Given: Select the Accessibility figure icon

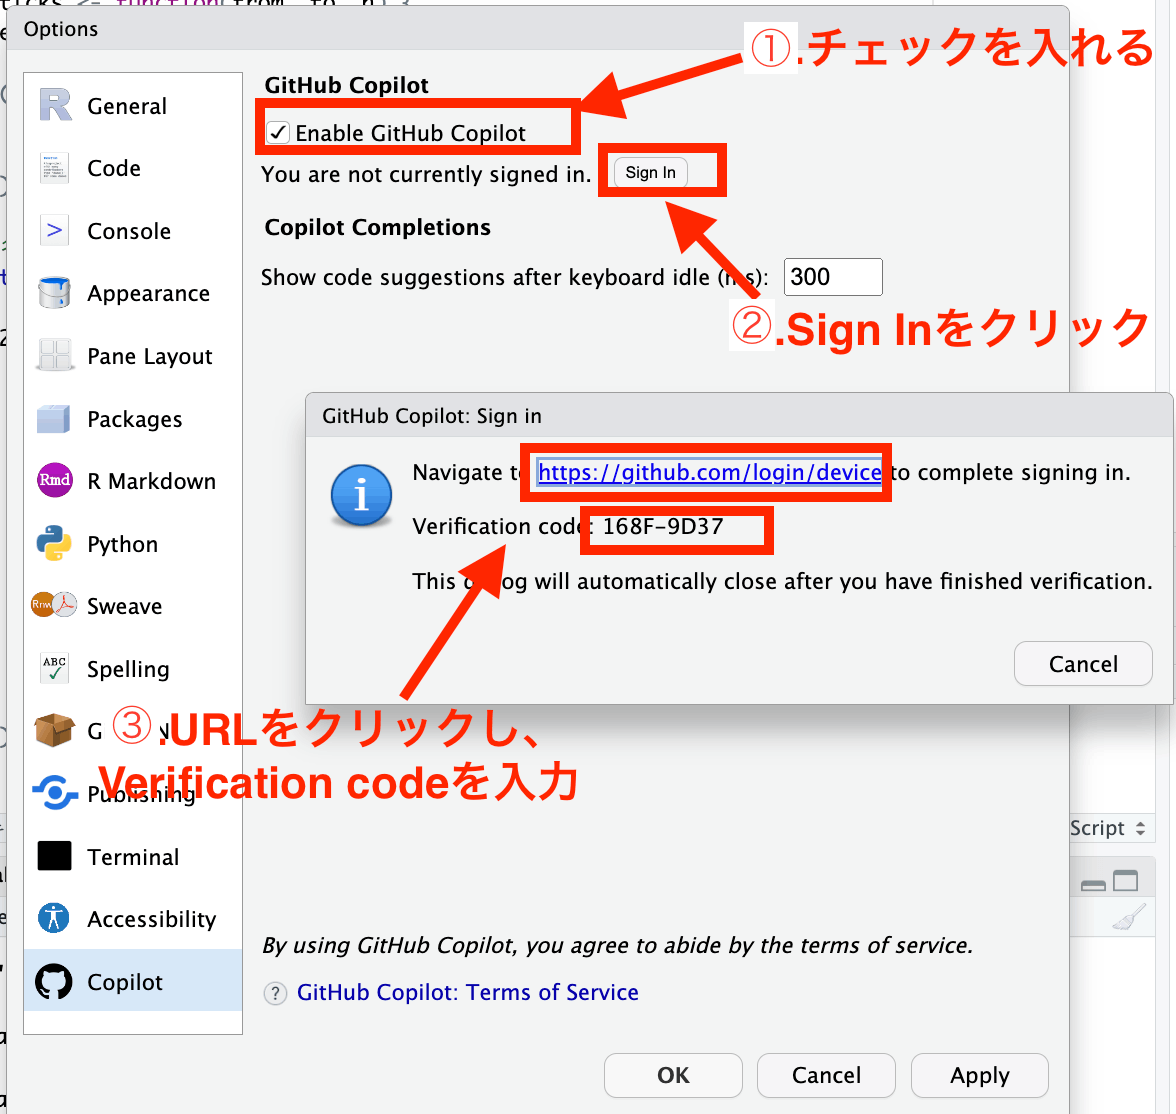Looking at the screenshot, I should pyautogui.click(x=54, y=917).
